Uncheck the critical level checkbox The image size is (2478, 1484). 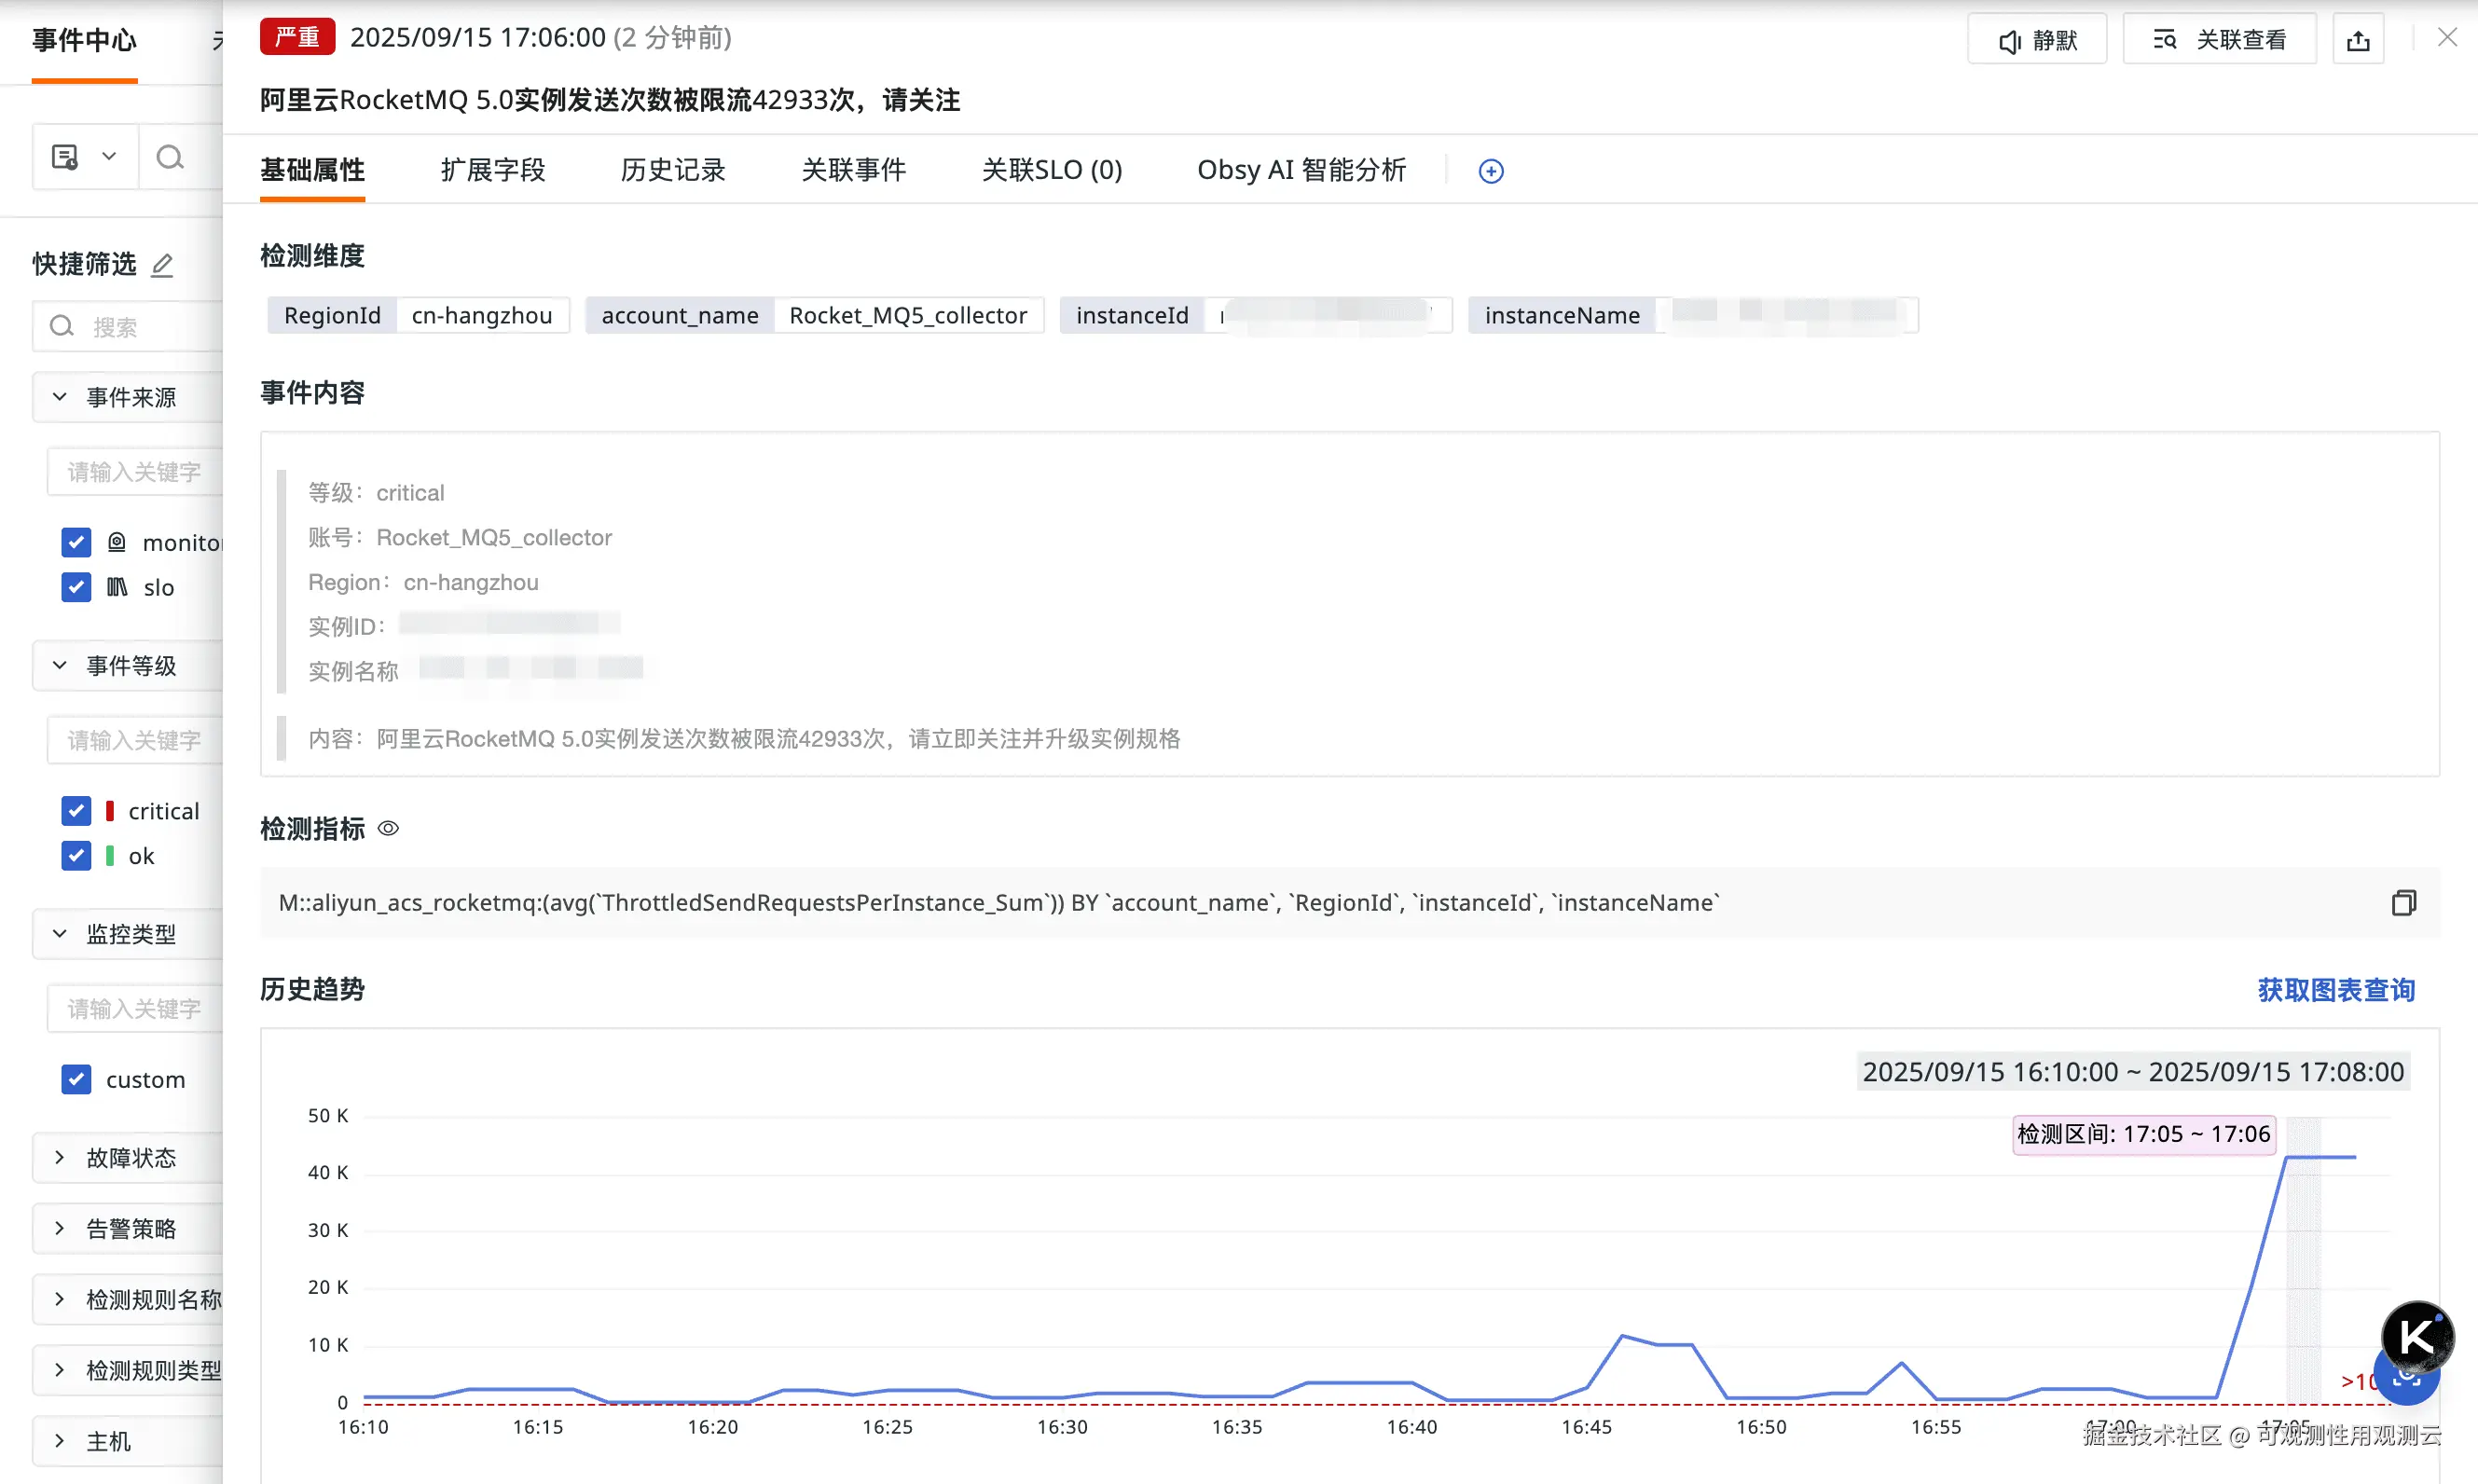pos(76,811)
